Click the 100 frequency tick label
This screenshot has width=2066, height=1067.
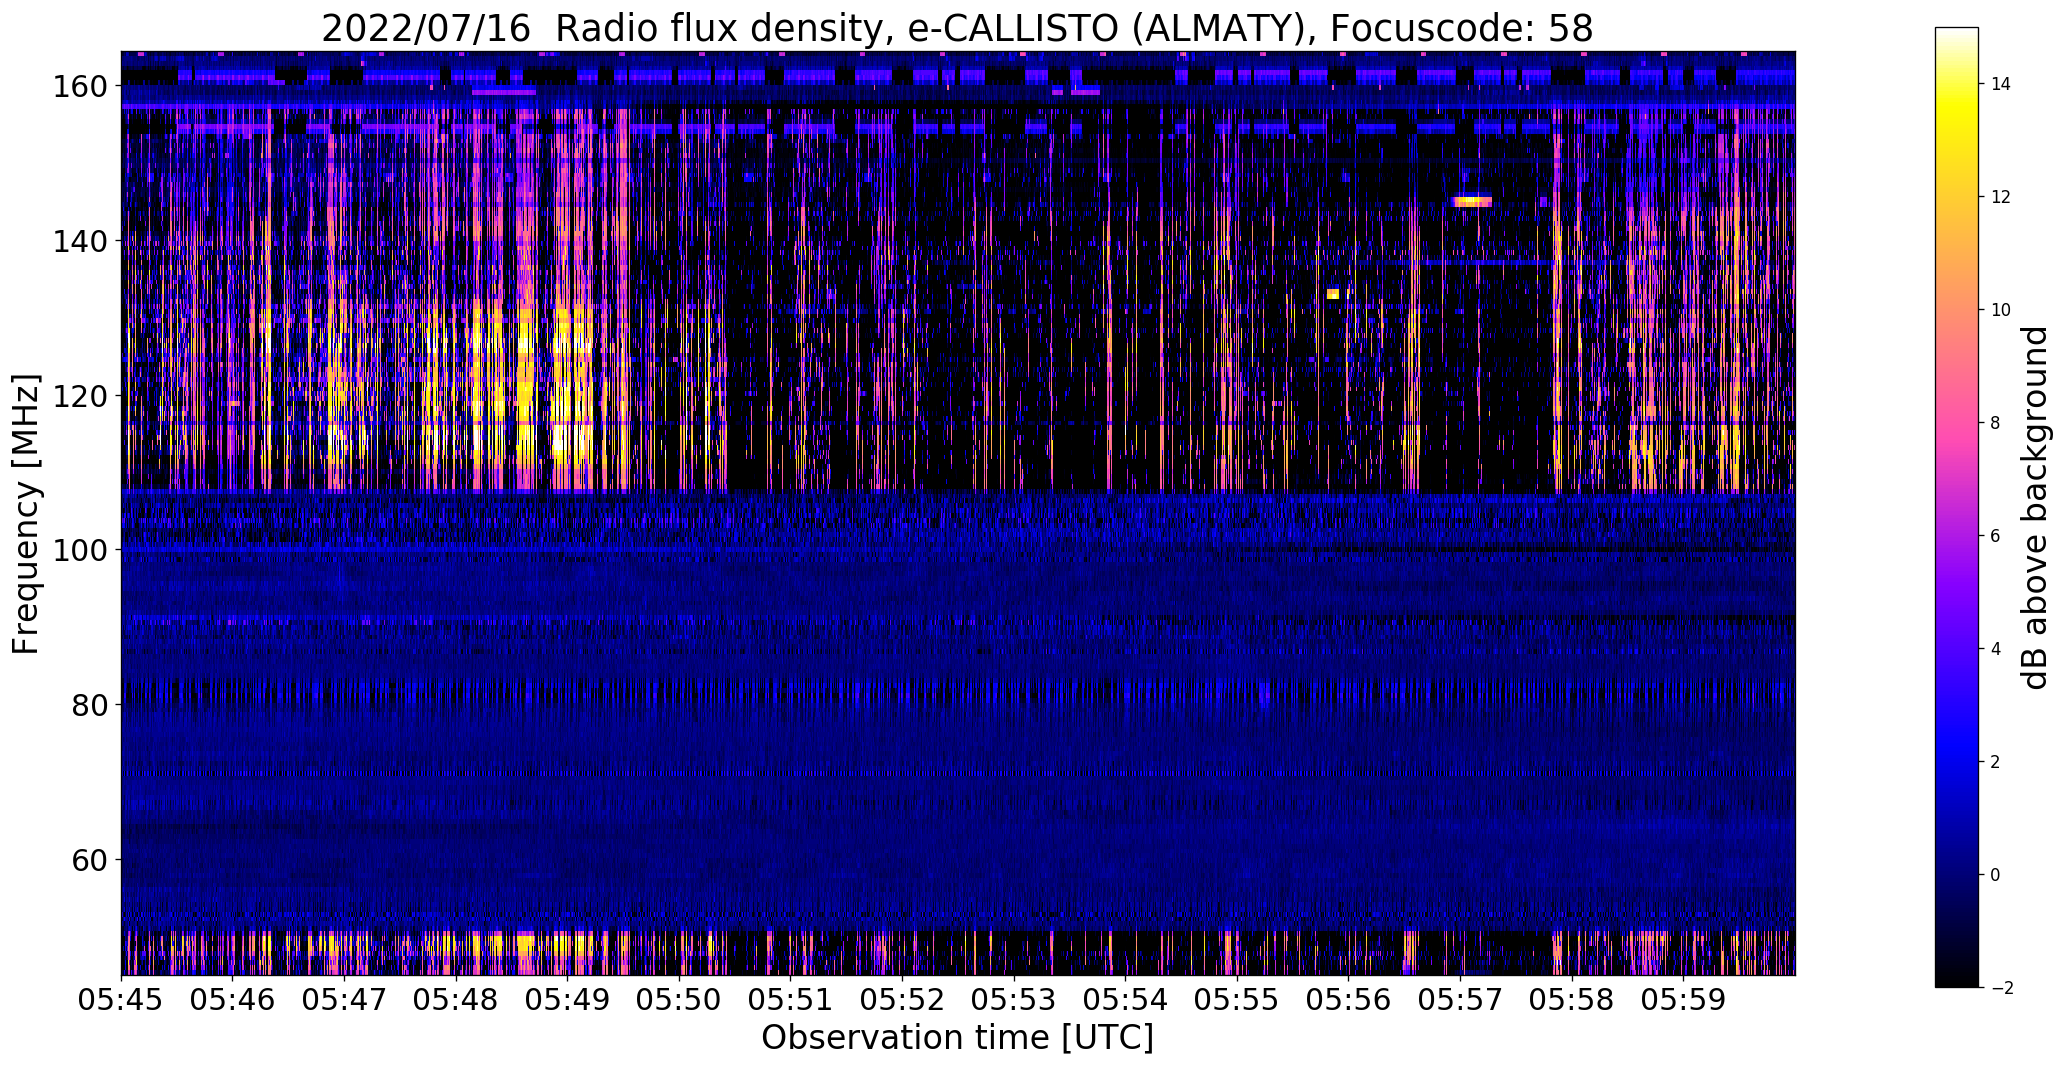(82, 550)
